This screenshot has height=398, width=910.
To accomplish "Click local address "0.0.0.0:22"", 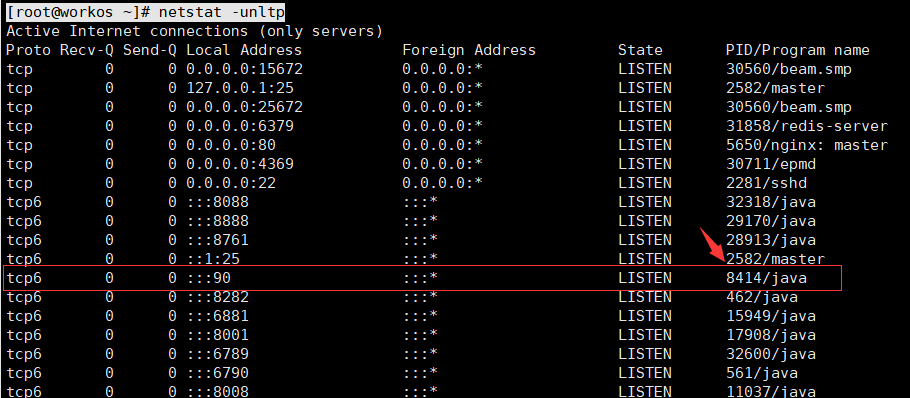I will [x=231, y=183].
